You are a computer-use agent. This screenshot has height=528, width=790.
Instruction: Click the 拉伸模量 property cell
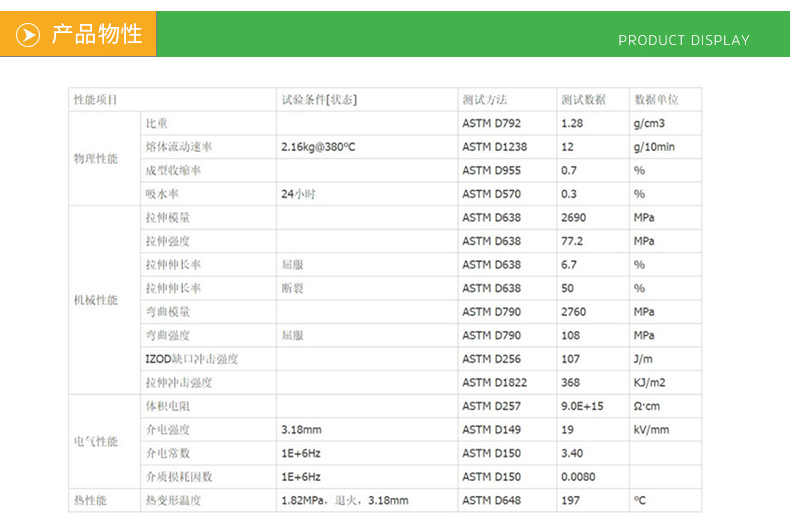pyautogui.click(x=208, y=218)
